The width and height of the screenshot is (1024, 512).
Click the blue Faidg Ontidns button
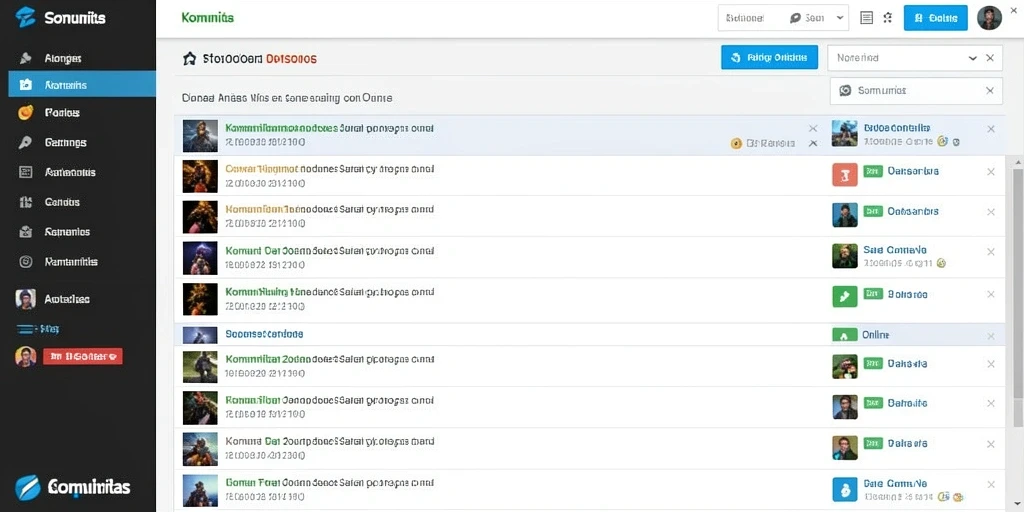(x=769, y=57)
